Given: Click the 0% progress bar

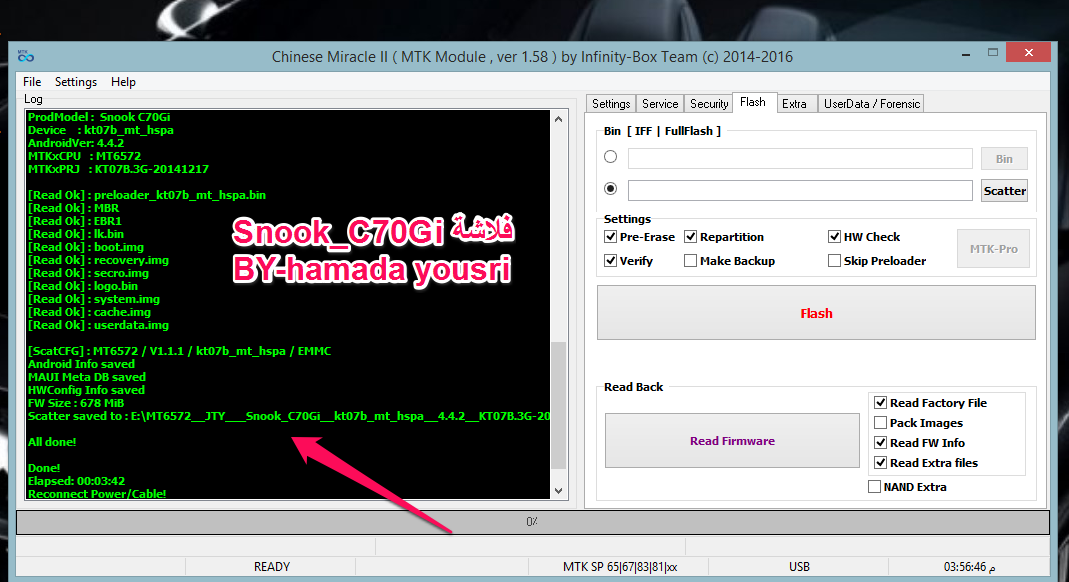Looking at the screenshot, I should pos(532,522).
